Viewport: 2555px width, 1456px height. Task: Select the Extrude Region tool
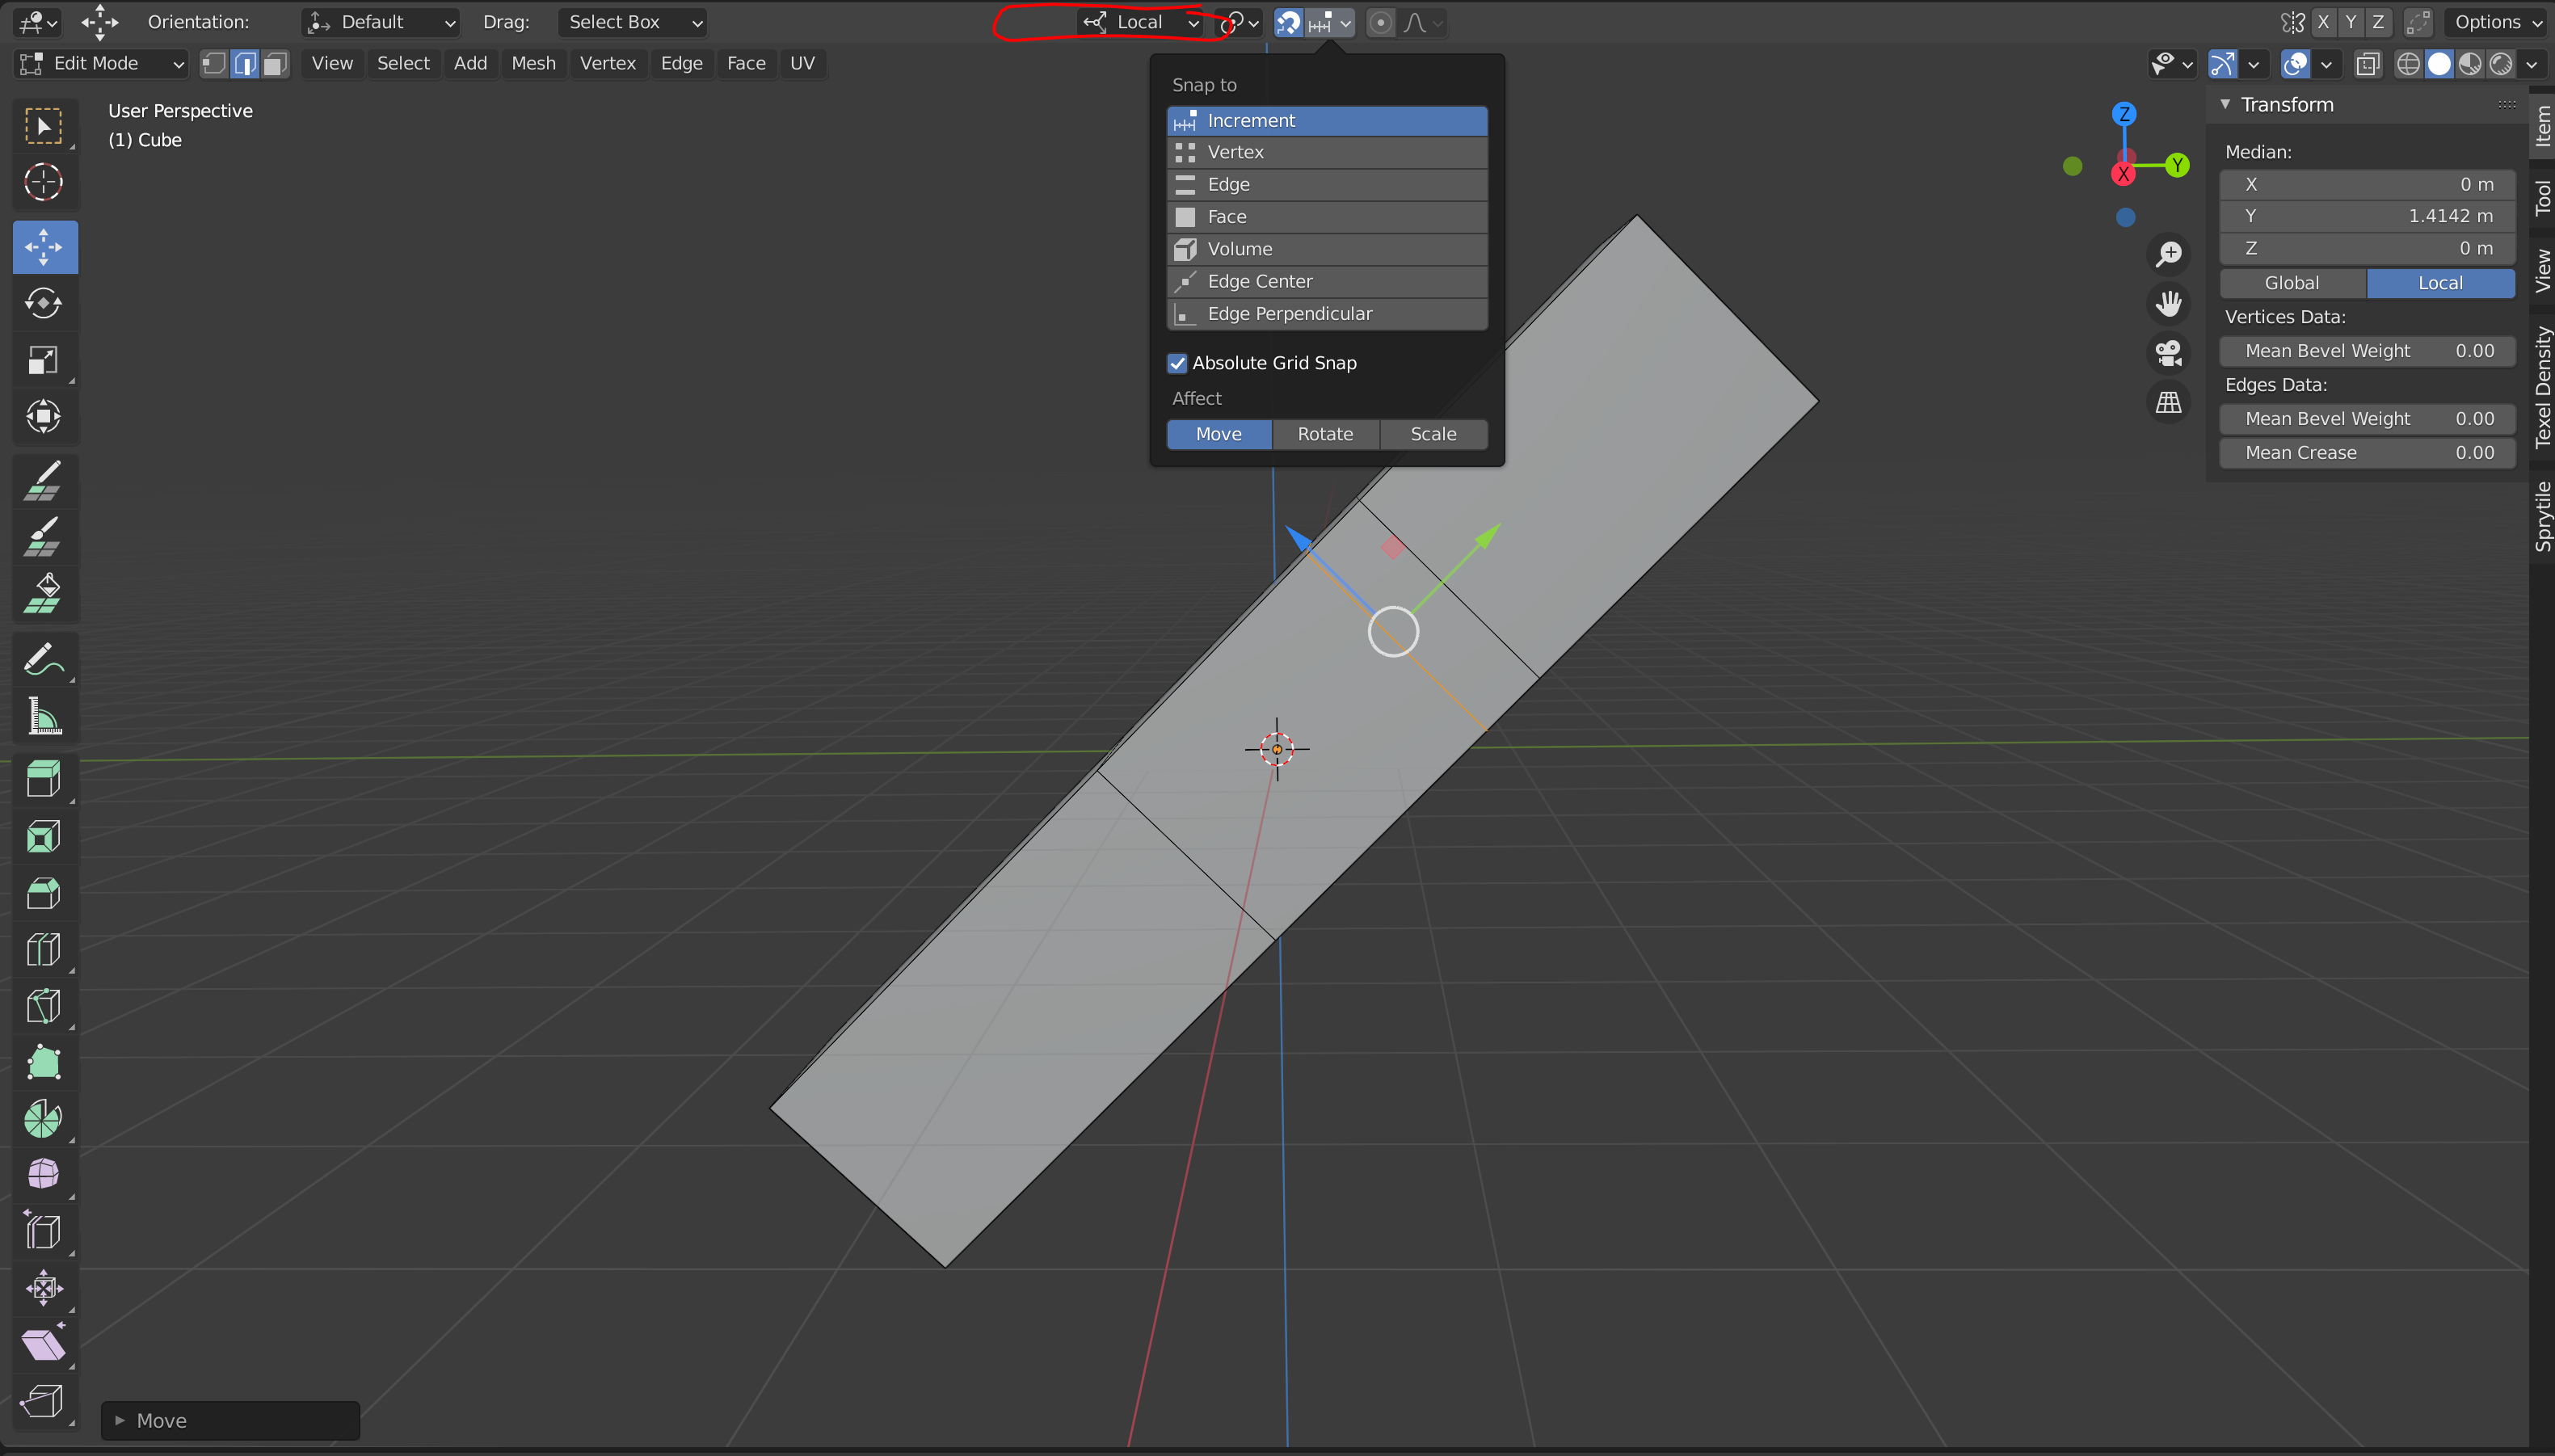43,779
